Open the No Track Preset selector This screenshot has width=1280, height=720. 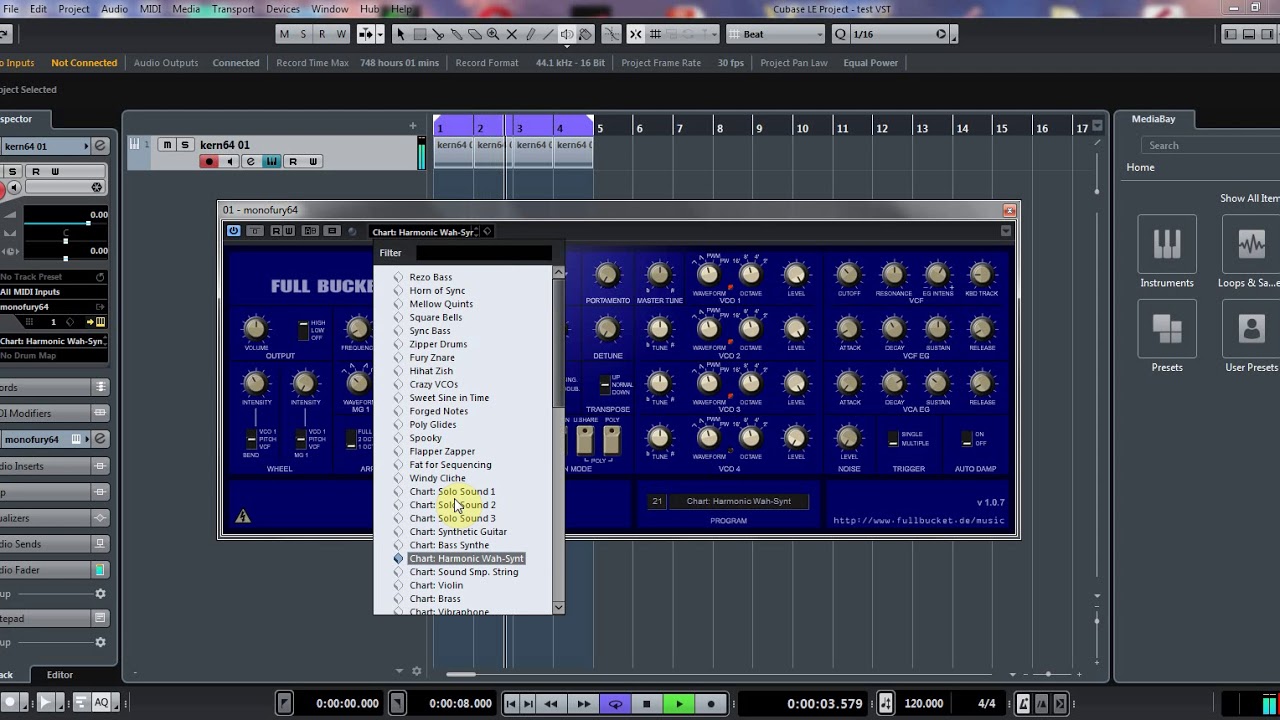coord(53,277)
